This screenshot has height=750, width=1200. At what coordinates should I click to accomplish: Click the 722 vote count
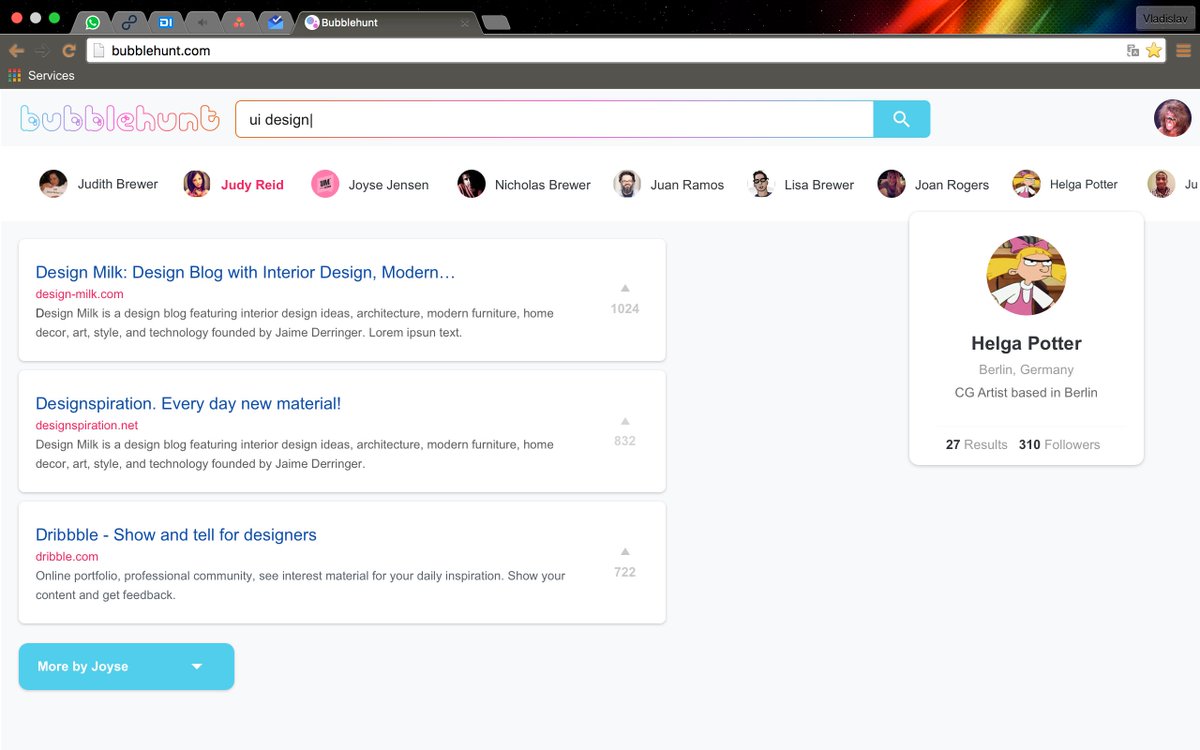coord(625,572)
